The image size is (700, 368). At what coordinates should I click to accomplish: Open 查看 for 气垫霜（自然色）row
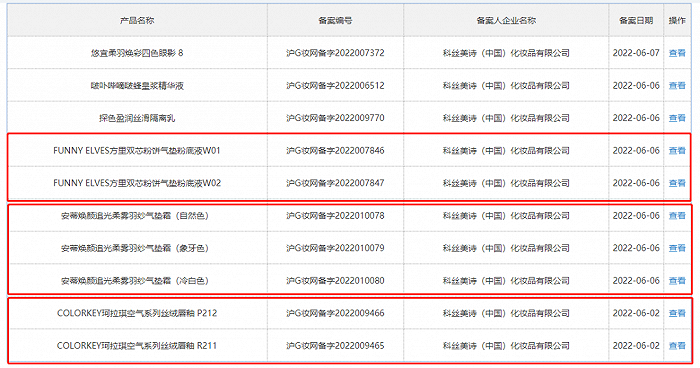click(x=677, y=216)
